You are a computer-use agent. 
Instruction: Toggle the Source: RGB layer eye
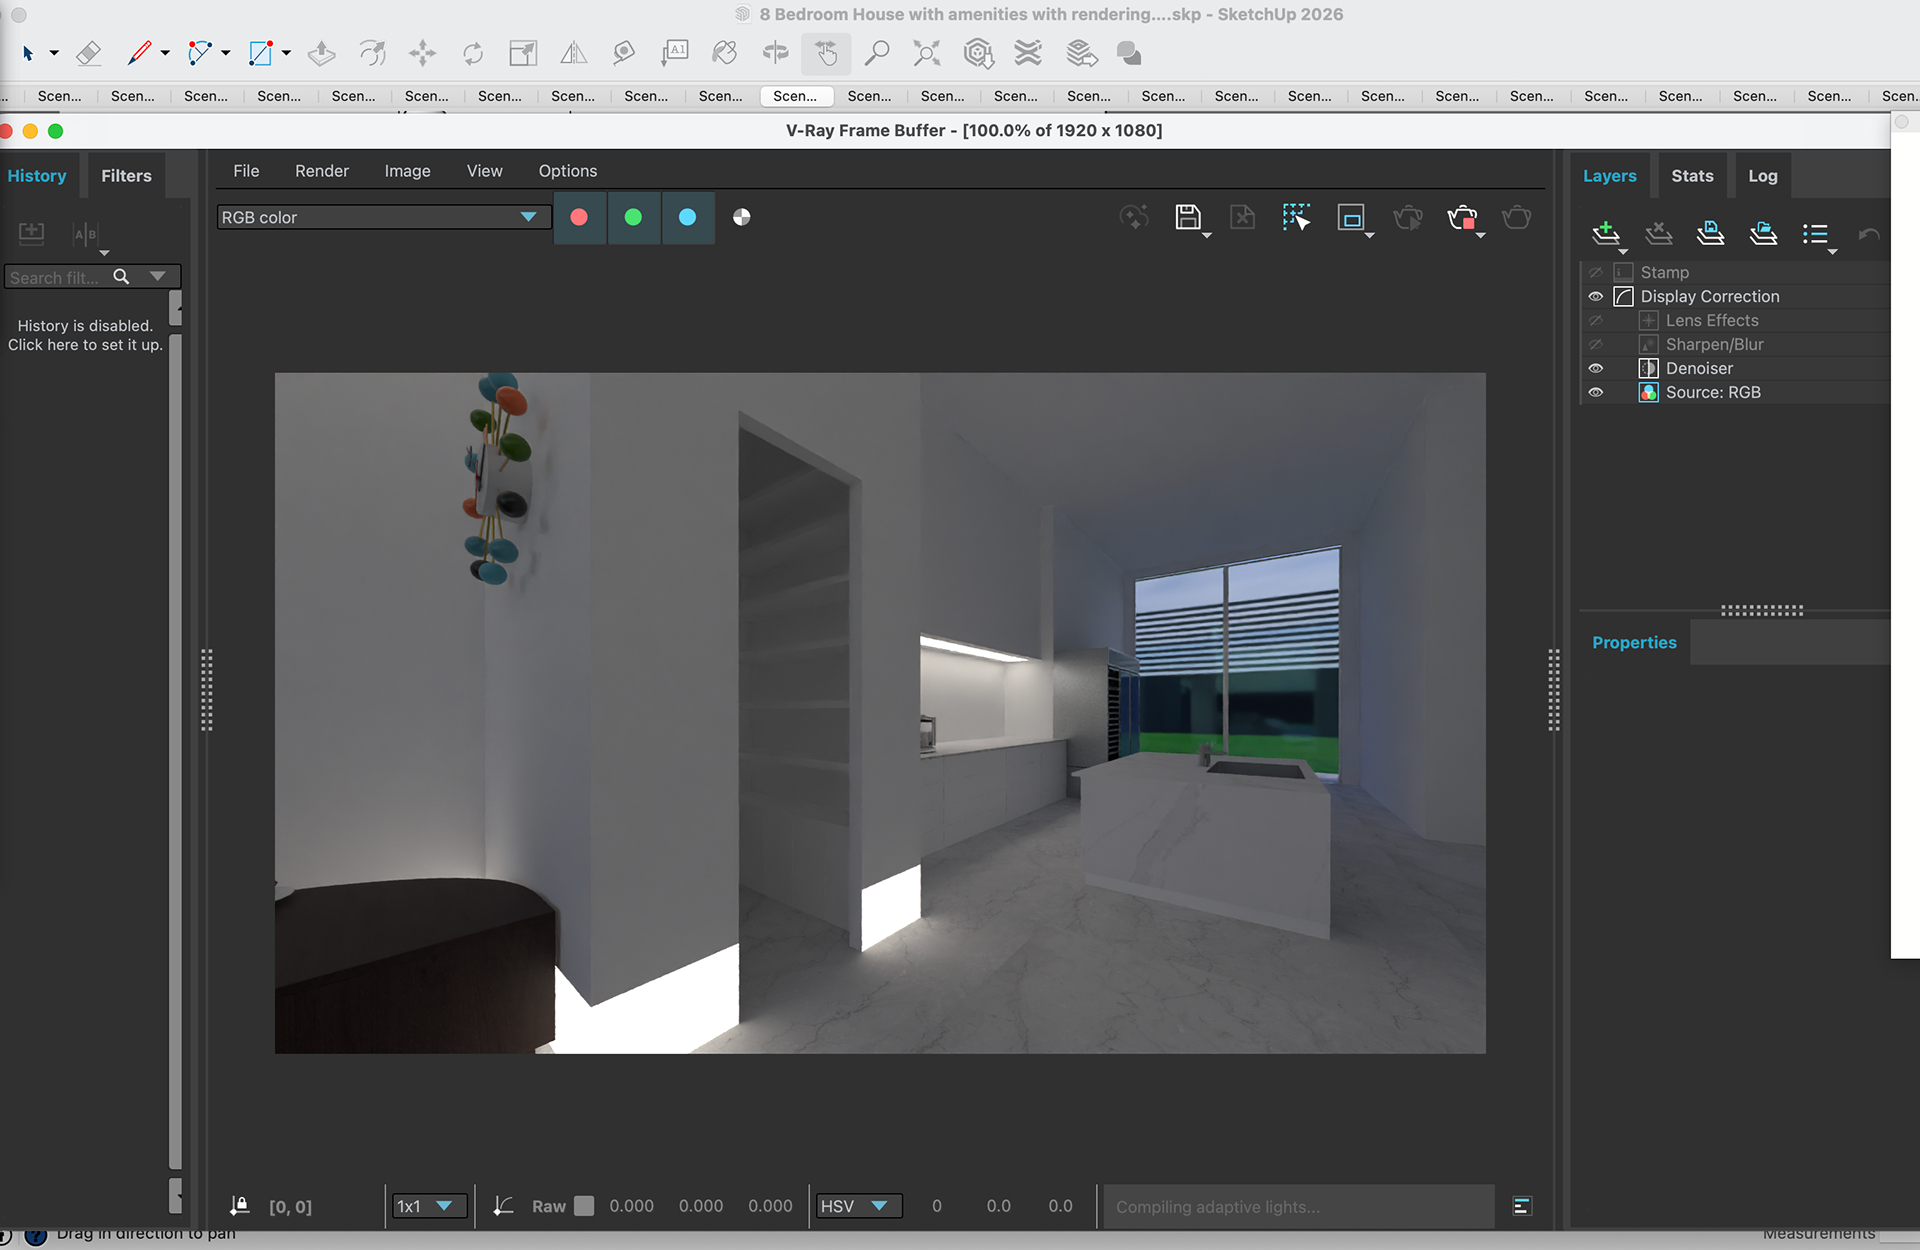(x=1596, y=392)
